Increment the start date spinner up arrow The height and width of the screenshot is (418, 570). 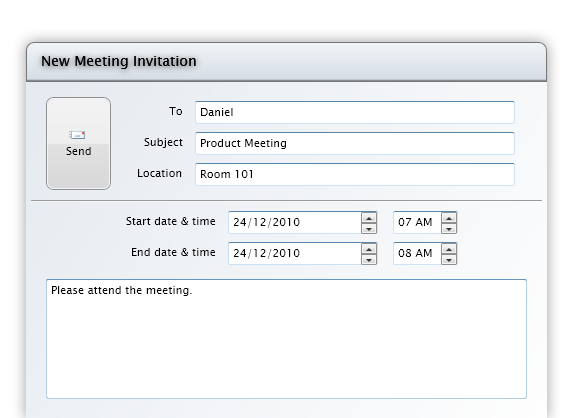click(369, 218)
